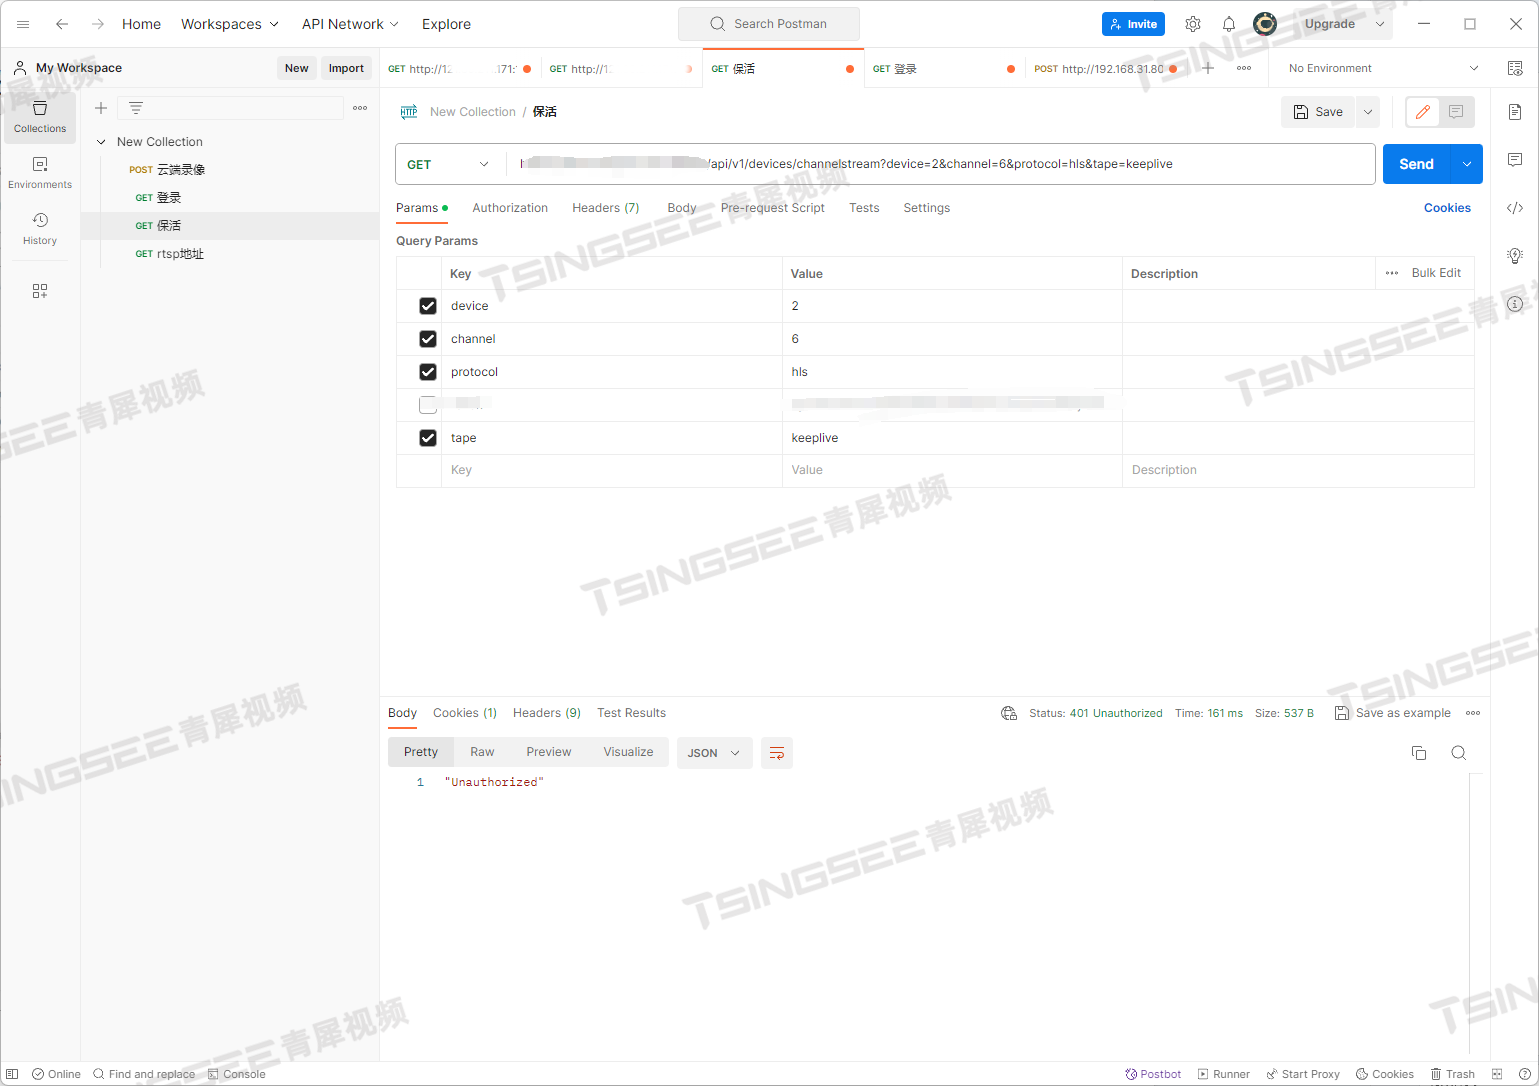
Task: Open the Environments sidebar panel
Action: click(x=40, y=173)
